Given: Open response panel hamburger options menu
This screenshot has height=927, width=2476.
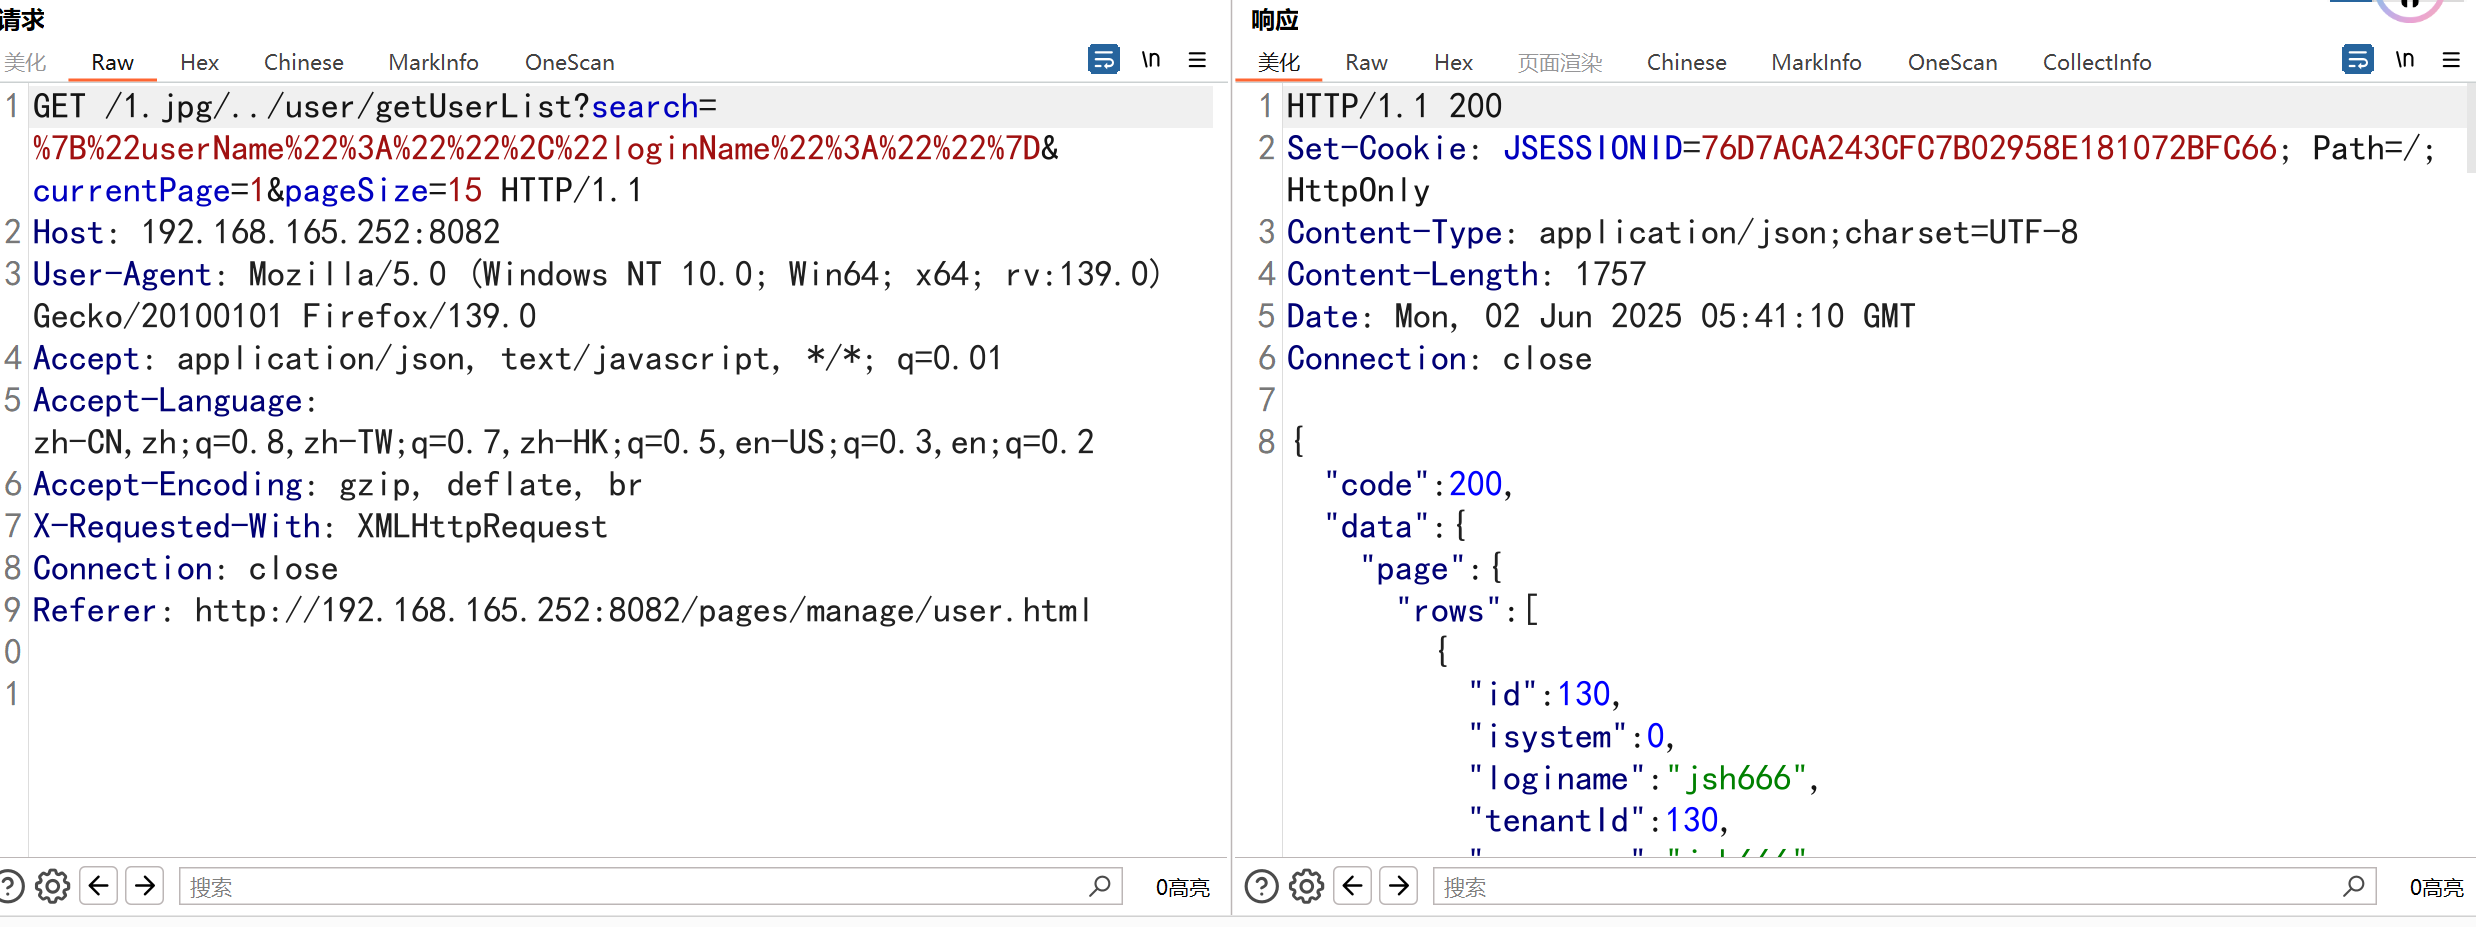Looking at the screenshot, I should 2451,60.
